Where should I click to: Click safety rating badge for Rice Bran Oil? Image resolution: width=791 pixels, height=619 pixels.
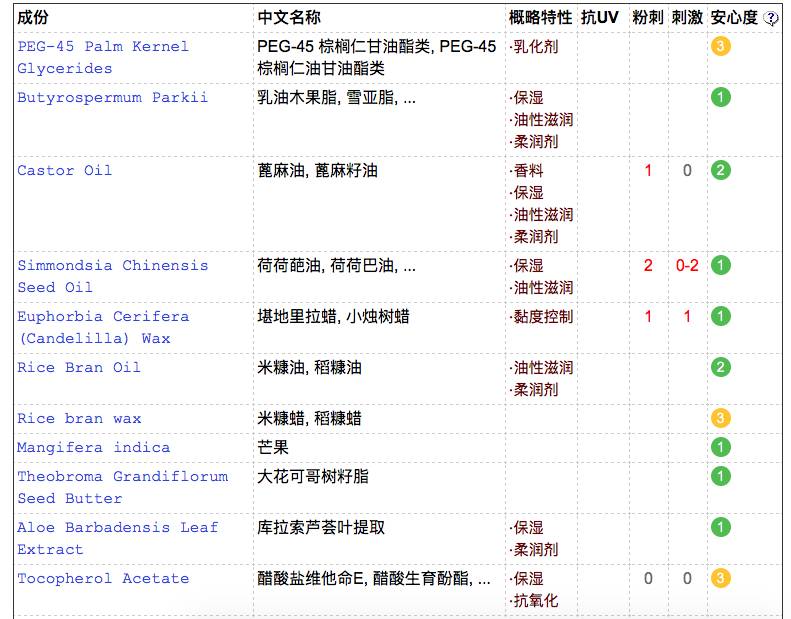coord(721,367)
